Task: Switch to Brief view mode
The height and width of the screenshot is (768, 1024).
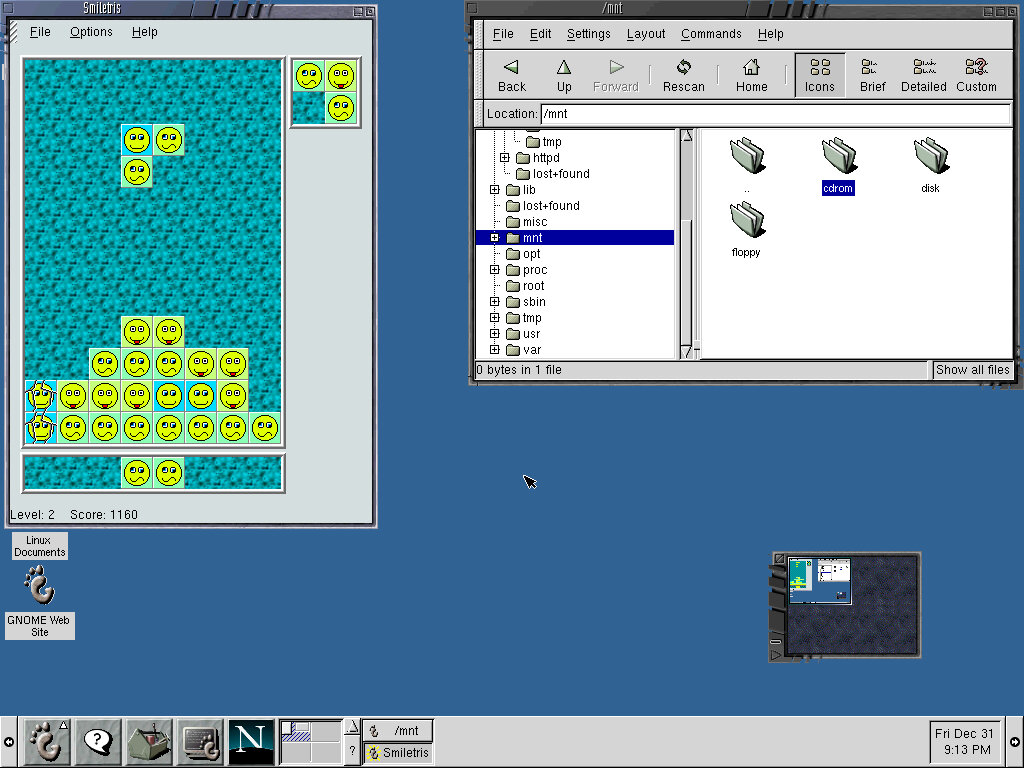Action: tap(872, 75)
